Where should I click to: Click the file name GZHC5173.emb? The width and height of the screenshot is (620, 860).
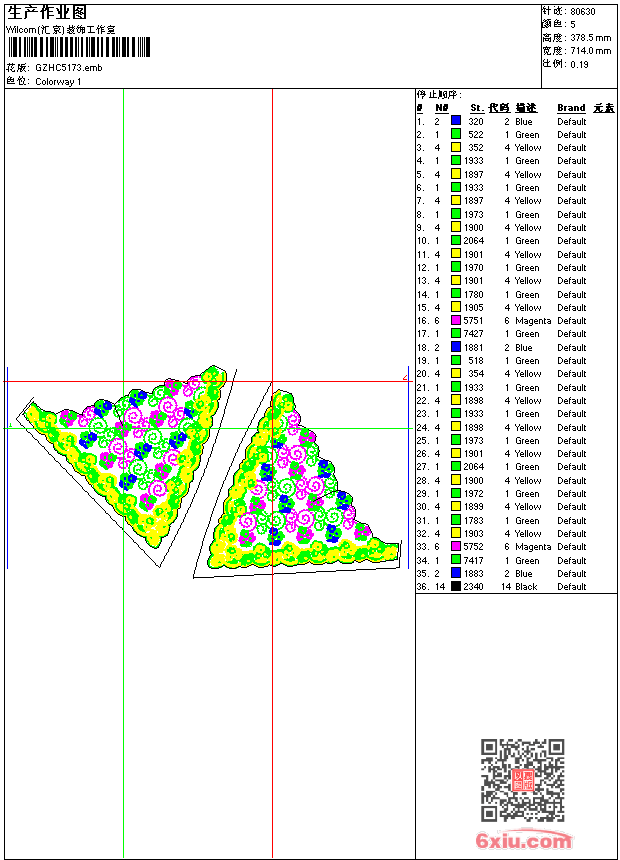click(68, 68)
